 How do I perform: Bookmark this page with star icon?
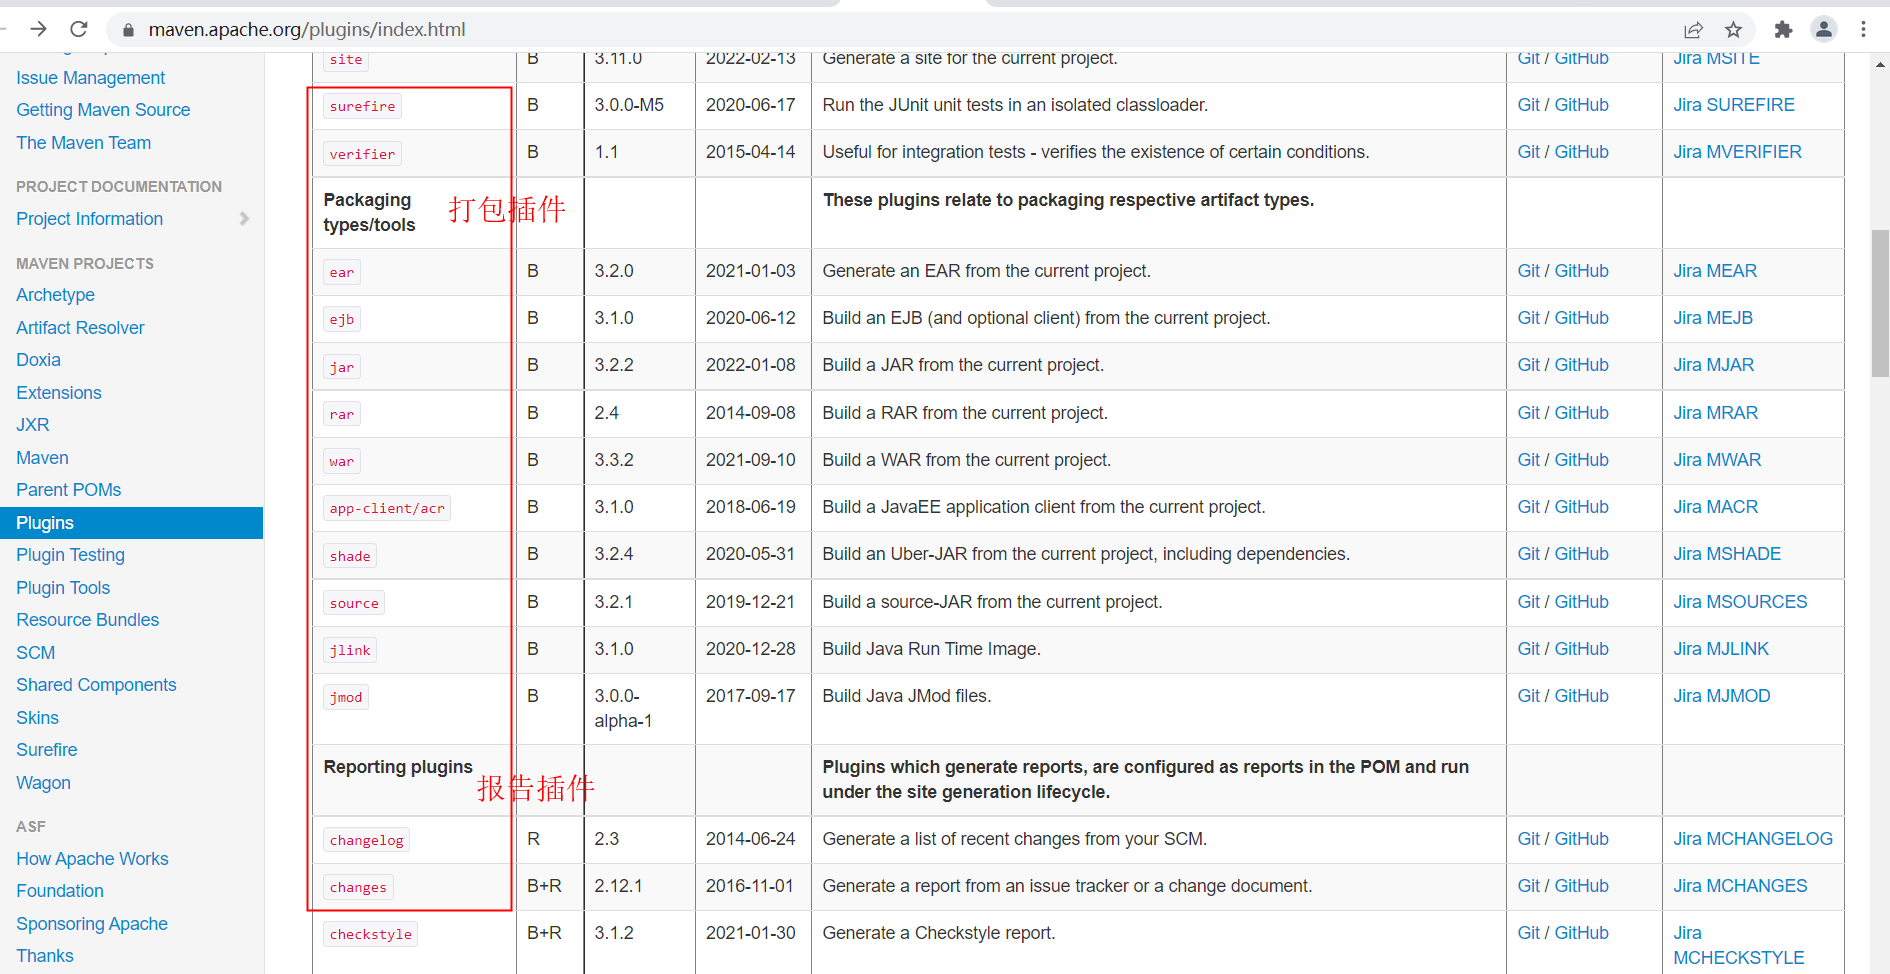pos(1734,30)
